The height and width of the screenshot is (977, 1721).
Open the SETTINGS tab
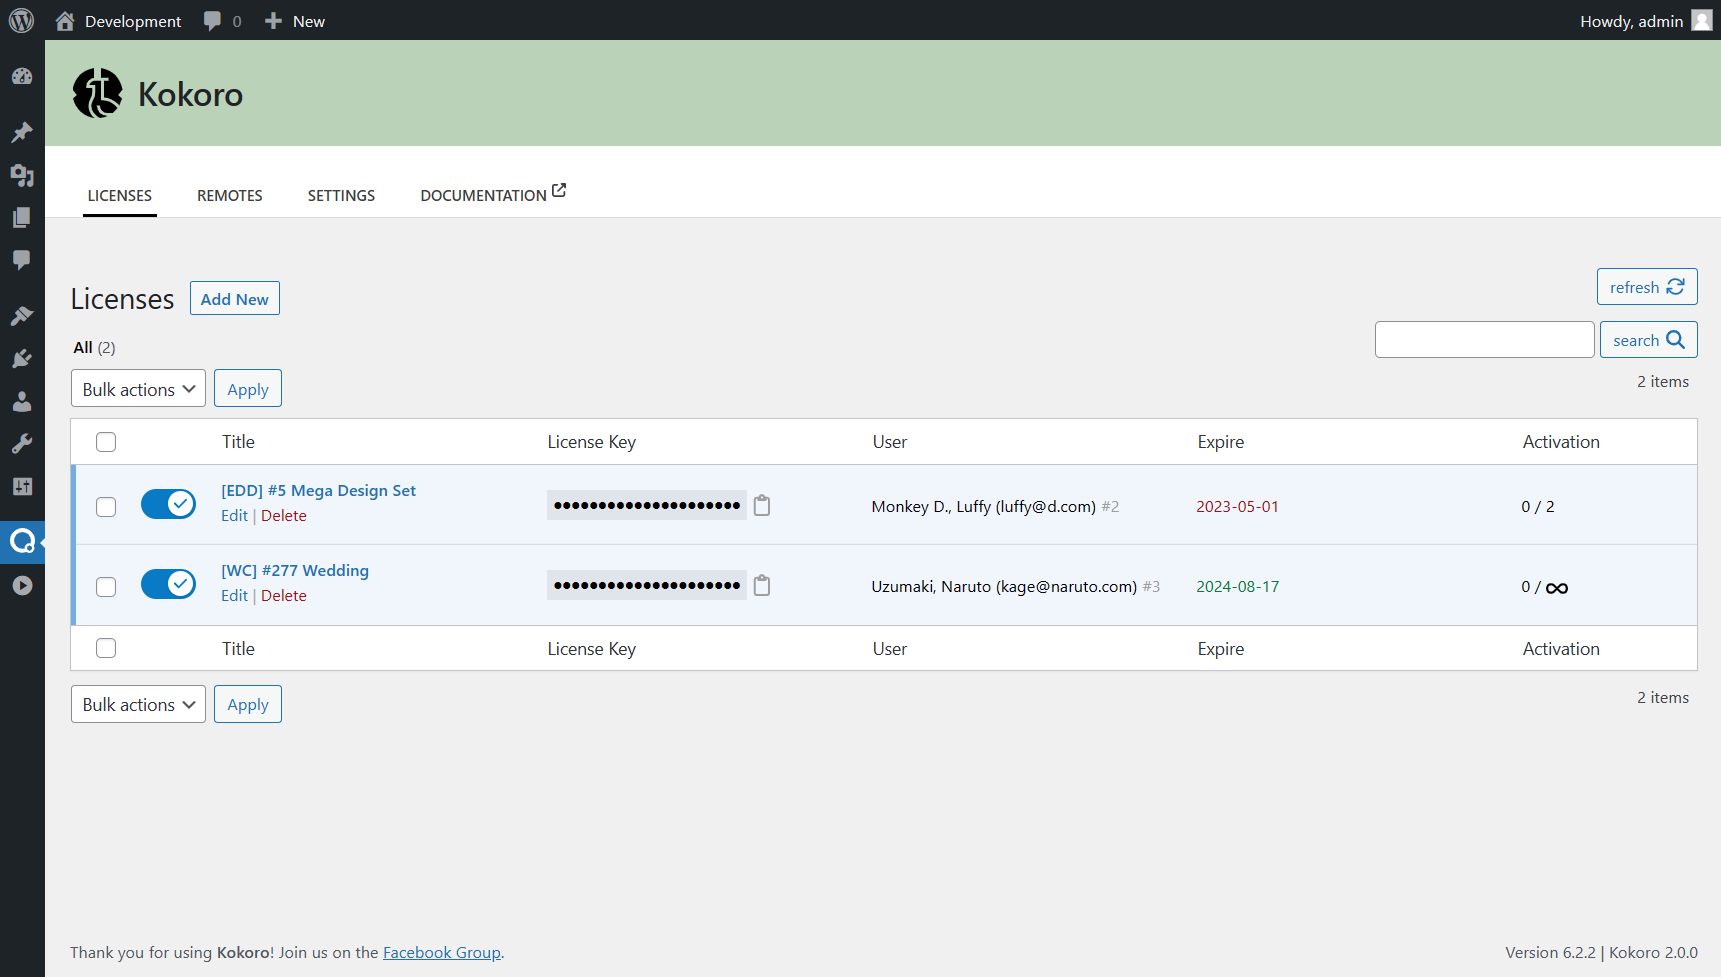point(341,195)
